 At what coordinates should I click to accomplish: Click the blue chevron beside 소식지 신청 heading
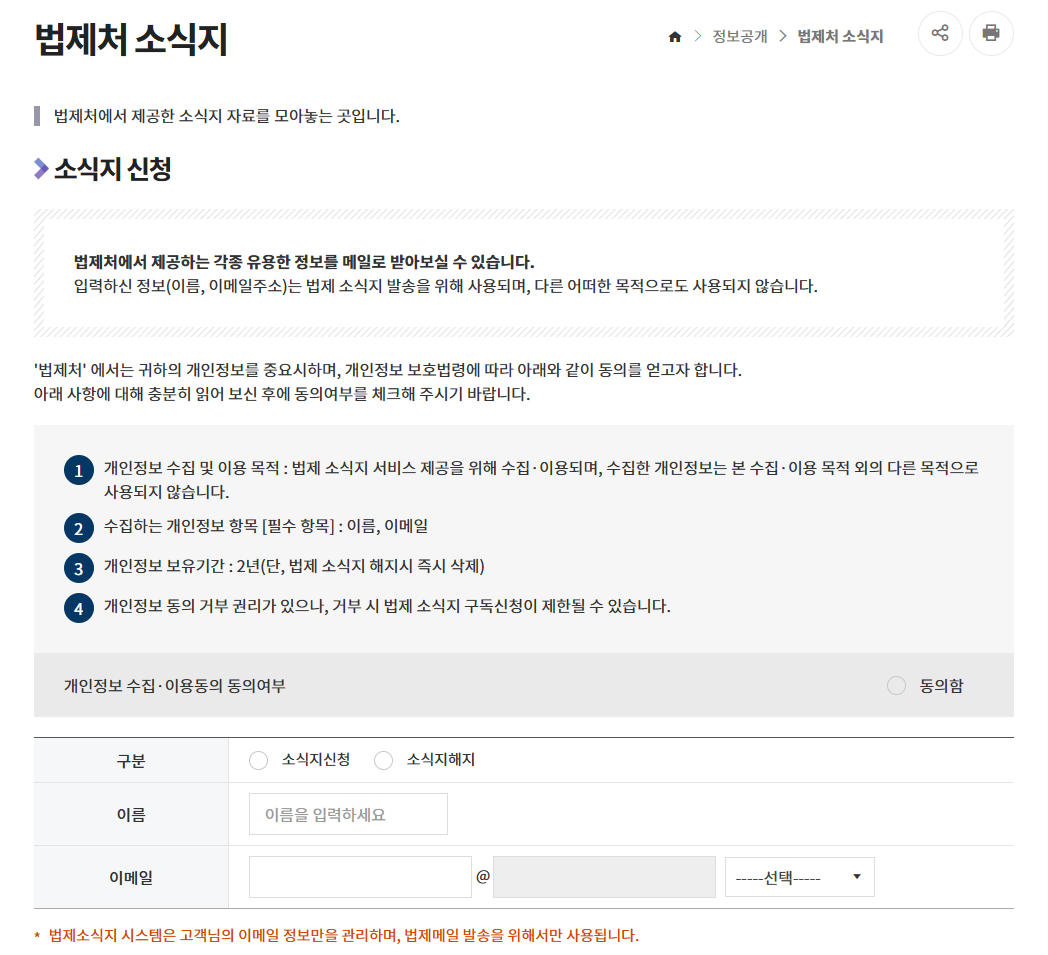tap(39, 167)
